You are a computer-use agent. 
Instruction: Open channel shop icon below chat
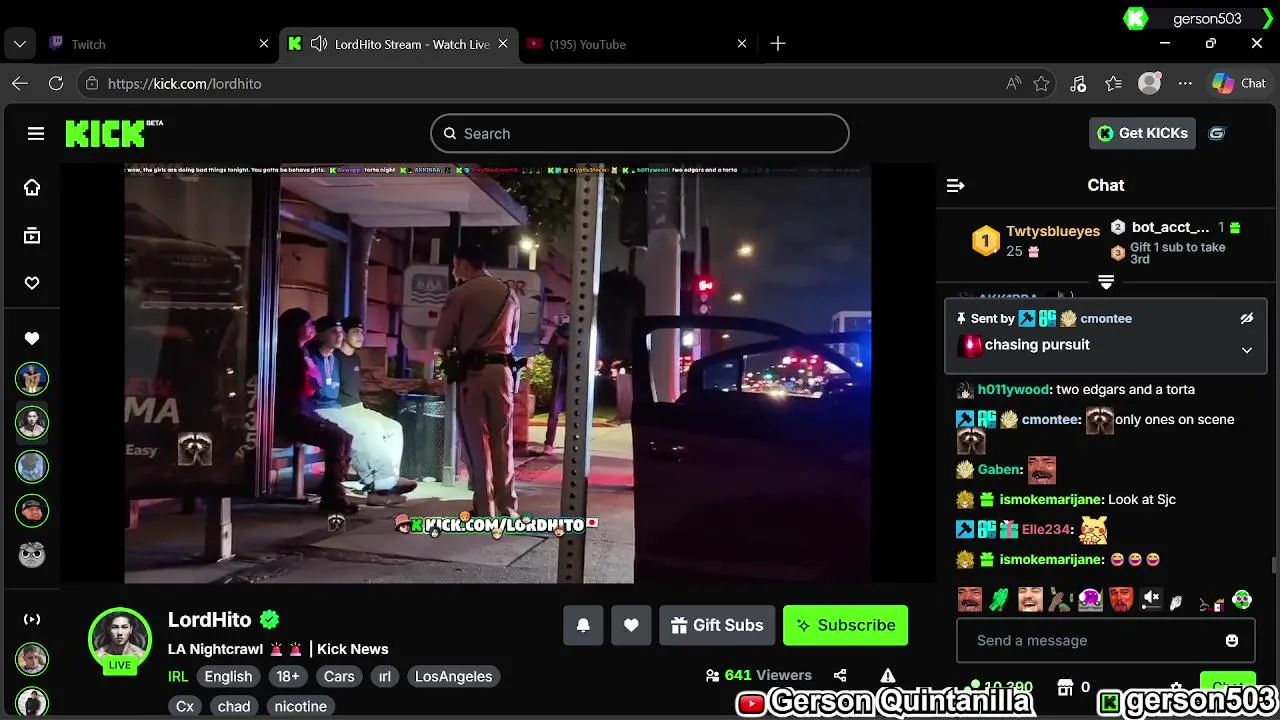[x=1065, y=687]
